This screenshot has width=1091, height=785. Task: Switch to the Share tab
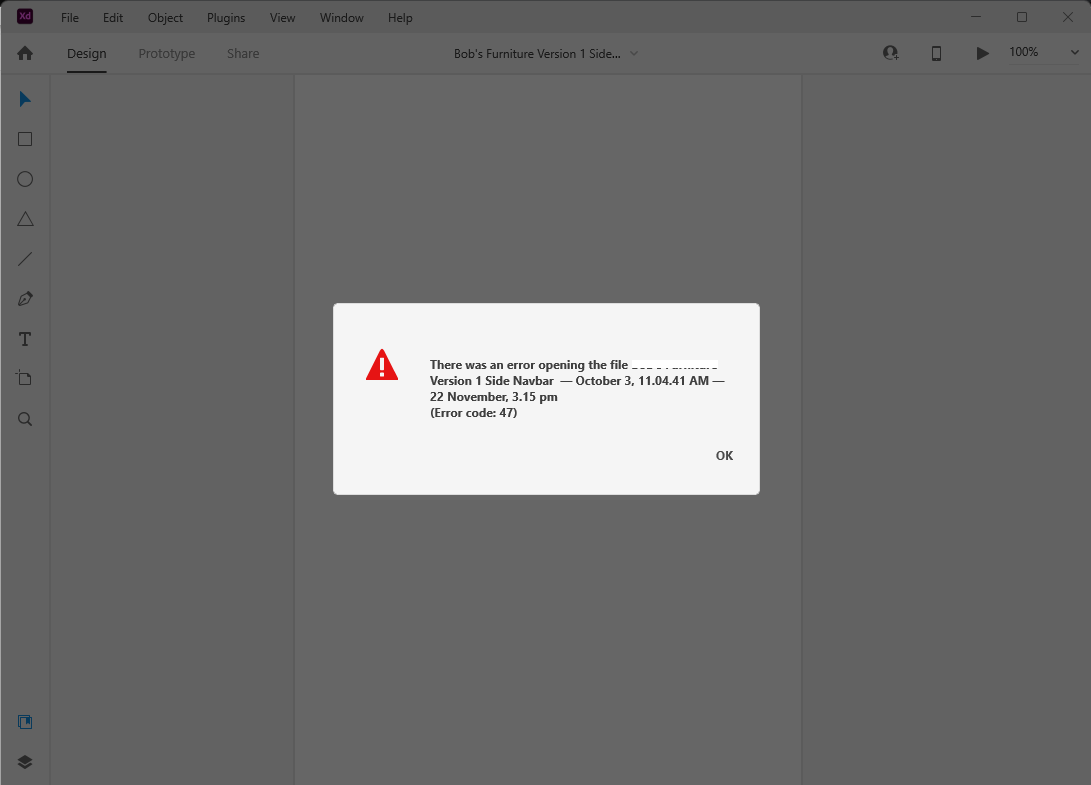[x=243, y=54]
